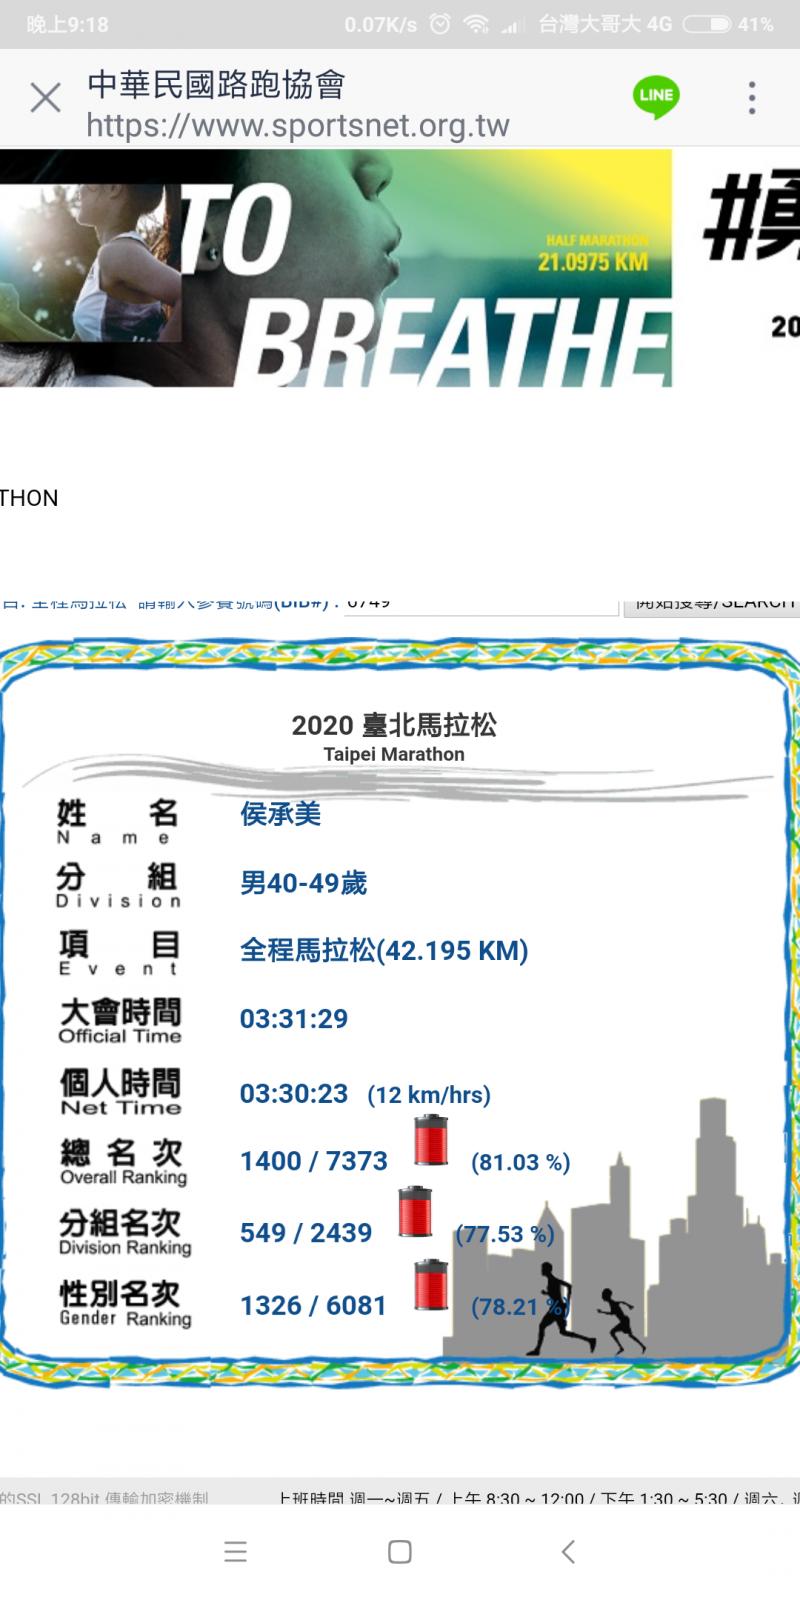The image size is (800, 1600).
Task: Tap the 中華民國路跑協會 page title
Action: (216, 85)
